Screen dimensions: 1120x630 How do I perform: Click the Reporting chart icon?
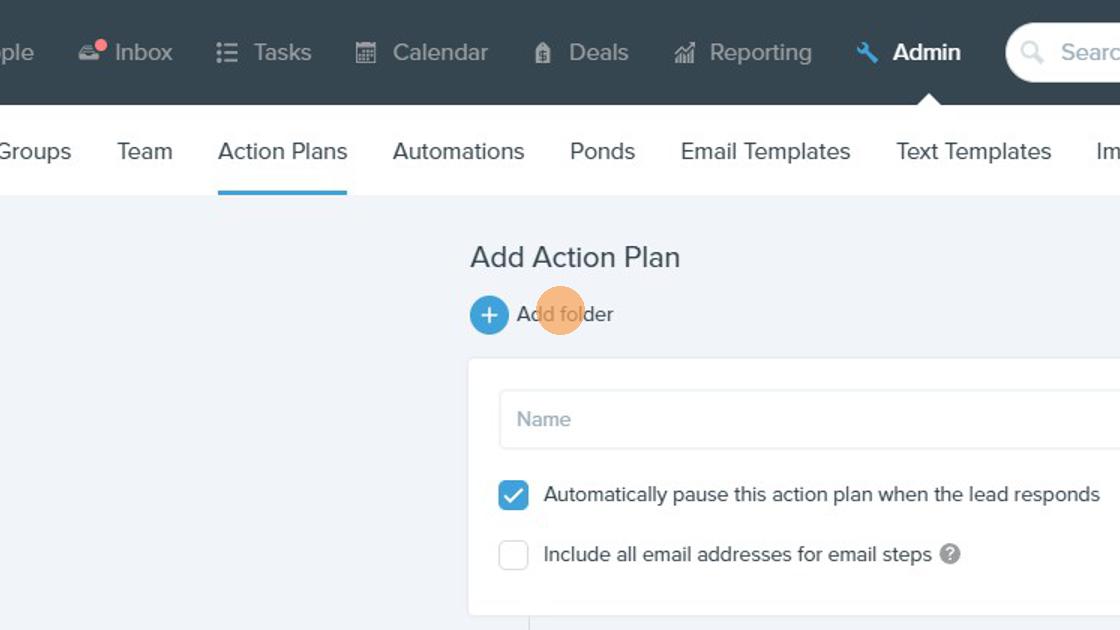coord(684,53)
